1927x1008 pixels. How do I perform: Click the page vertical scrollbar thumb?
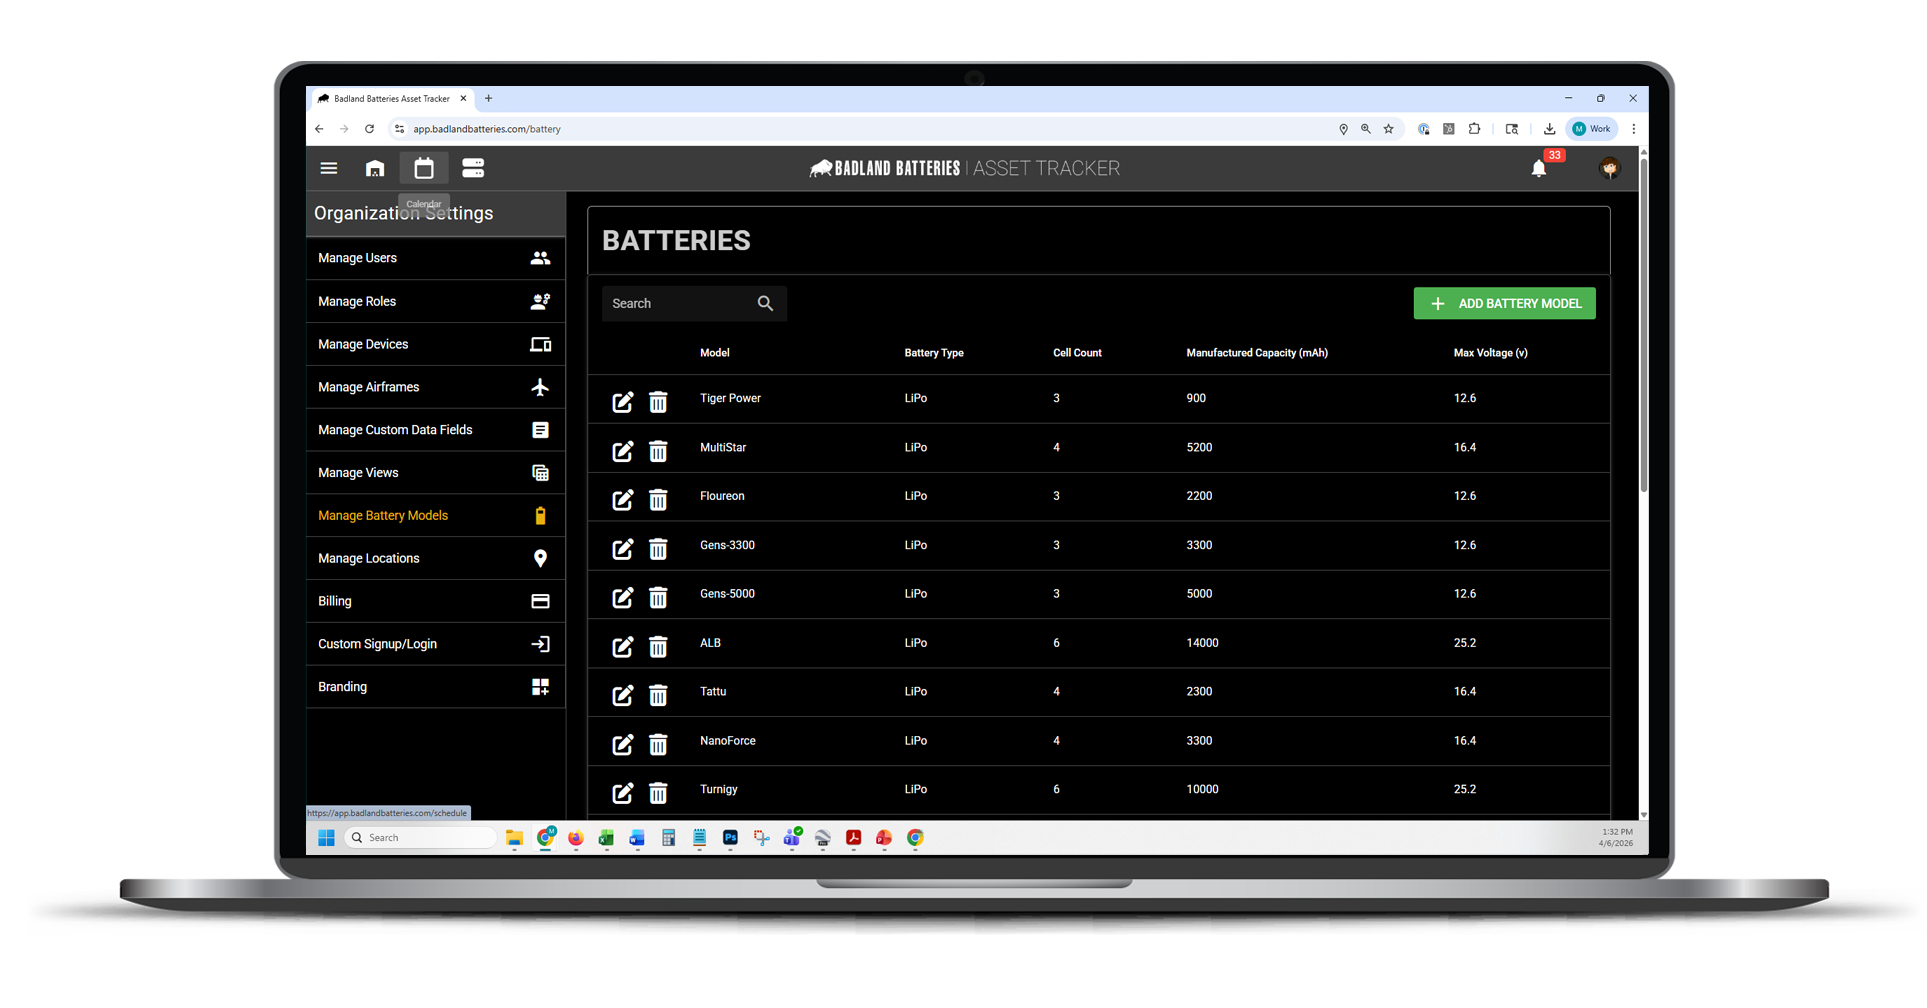(1643, 325)
